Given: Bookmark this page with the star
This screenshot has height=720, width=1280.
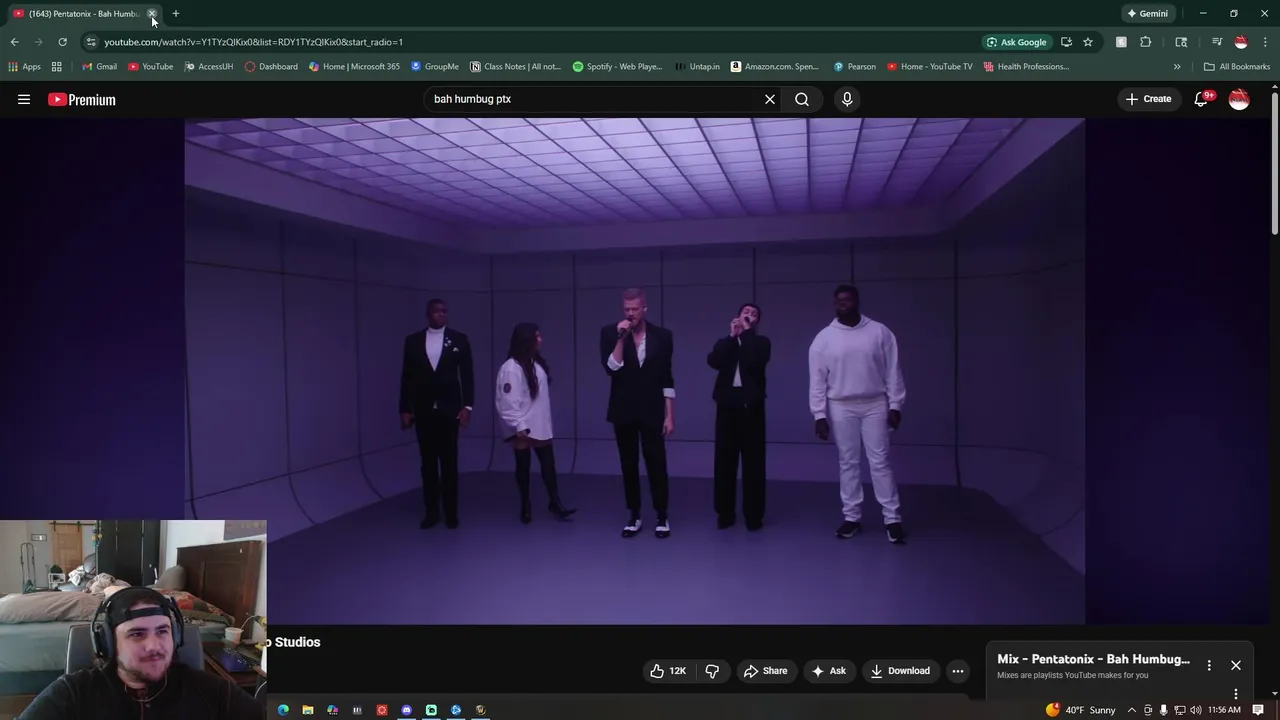Looking at the screenshot, I should [x=1088, y=42].
